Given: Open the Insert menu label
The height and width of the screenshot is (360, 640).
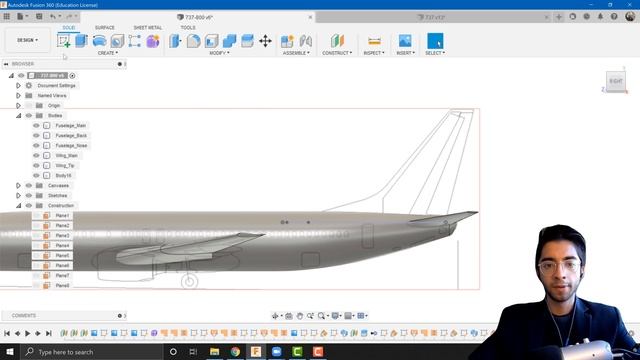Looking at the screenshot, I should (405, 53).
